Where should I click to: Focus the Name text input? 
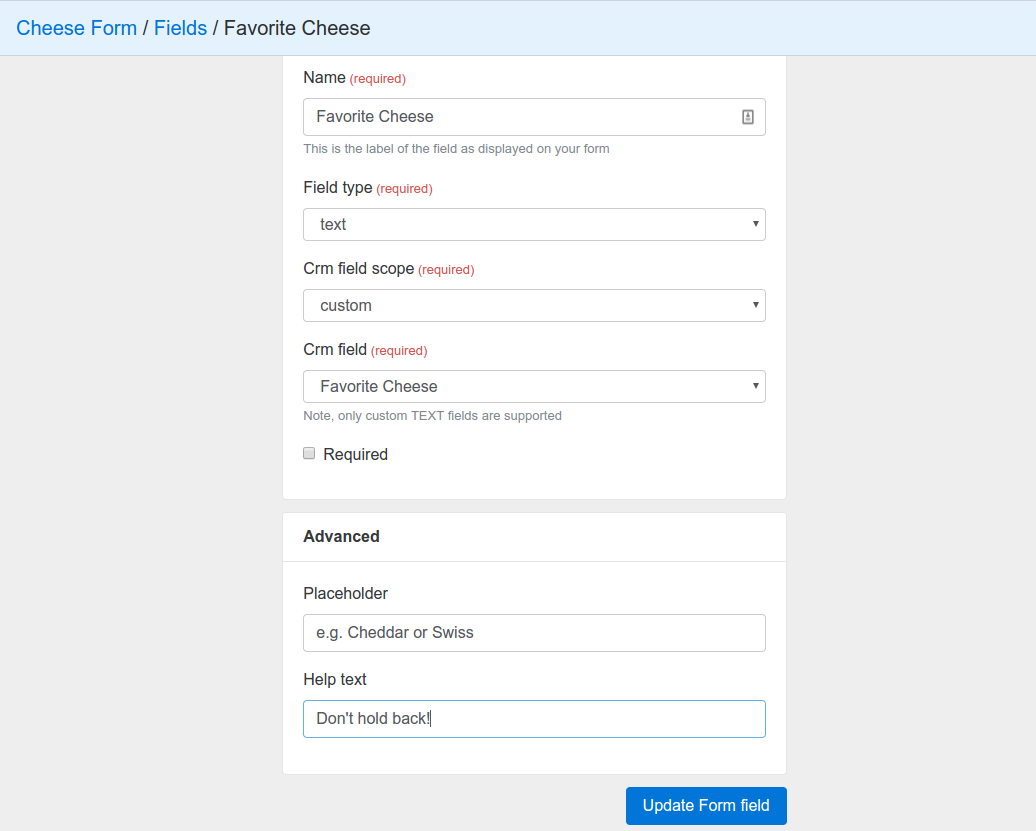(x=520, y=117)
